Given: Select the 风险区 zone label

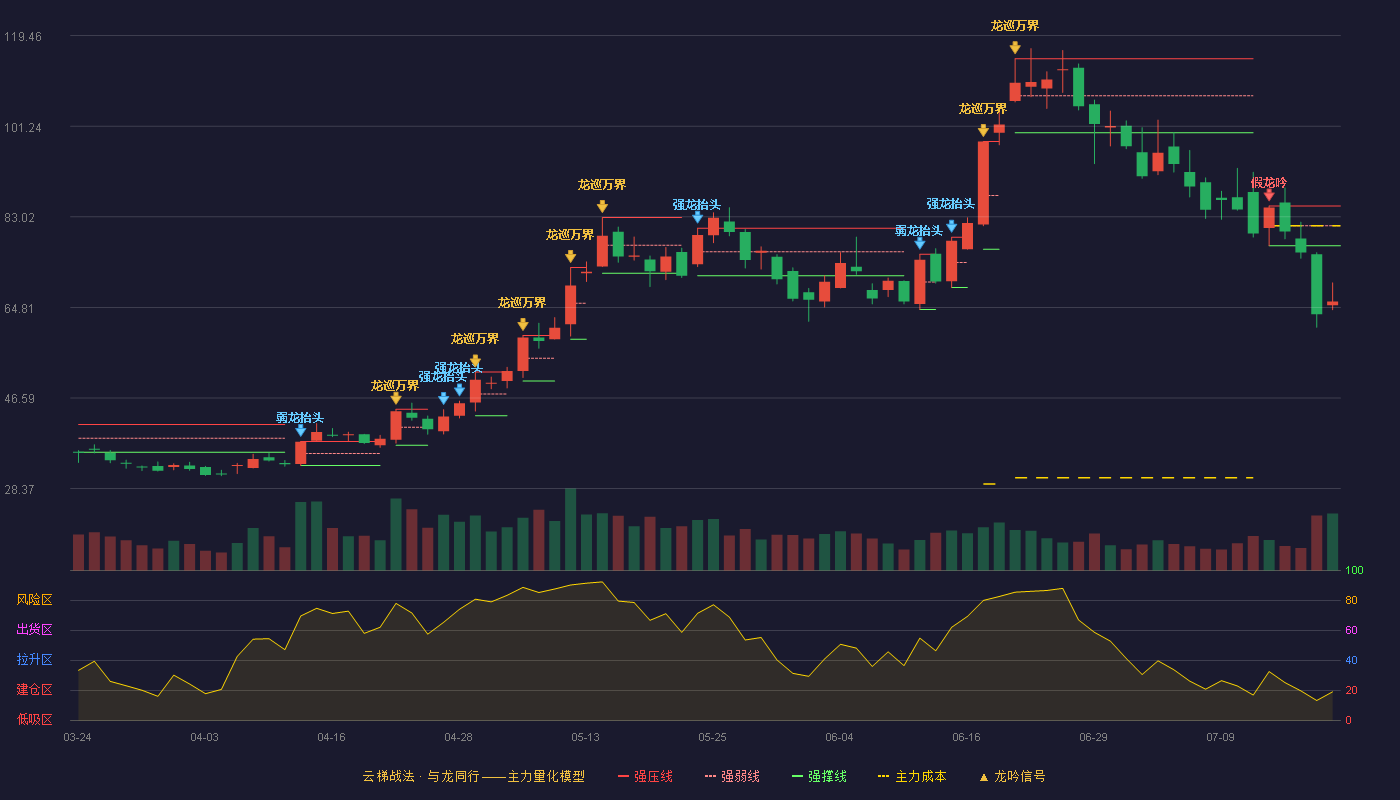Looking at the screenshot, I should (x=34, y=600).
